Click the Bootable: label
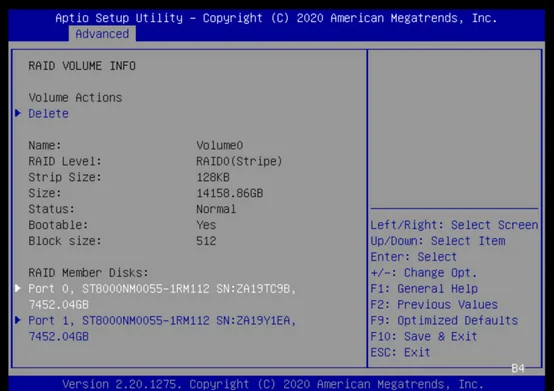 click(x=58, y=225)
